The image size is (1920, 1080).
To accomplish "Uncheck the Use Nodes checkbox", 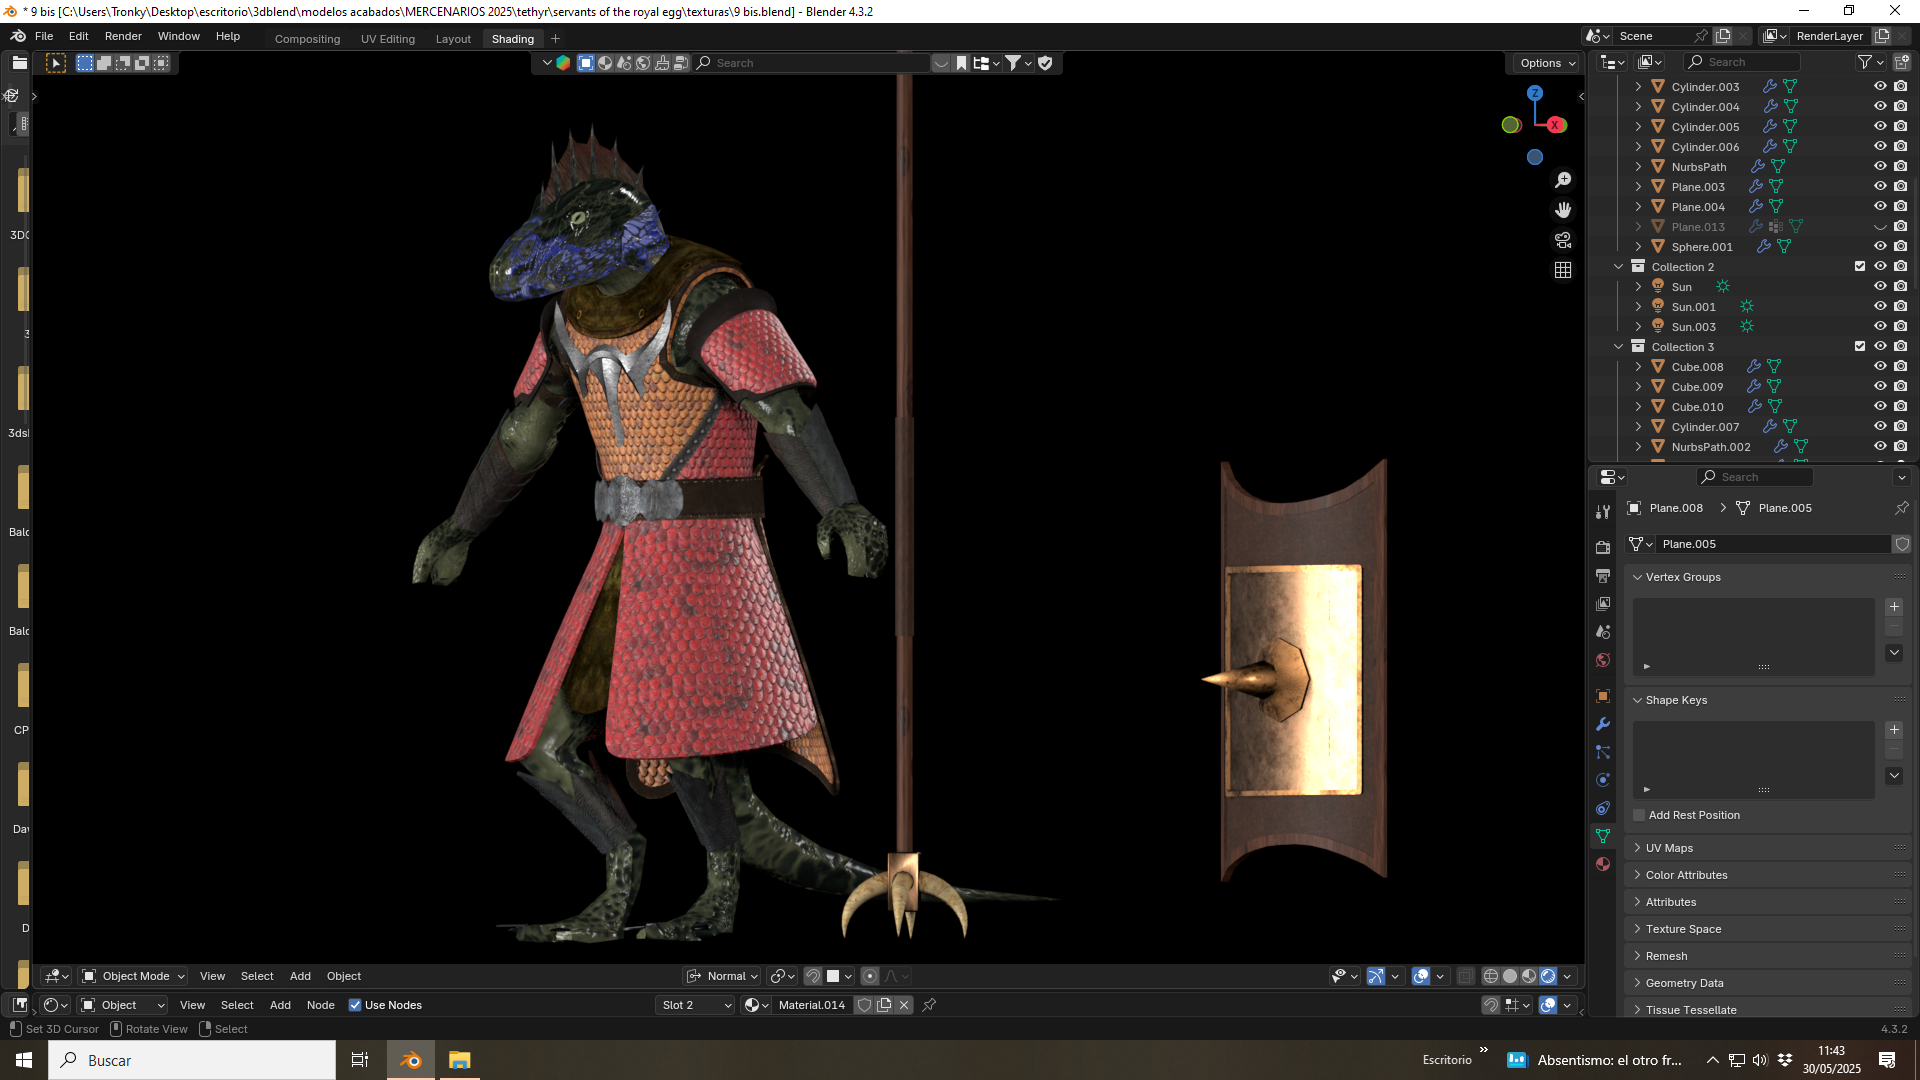I will (355, 1005).
